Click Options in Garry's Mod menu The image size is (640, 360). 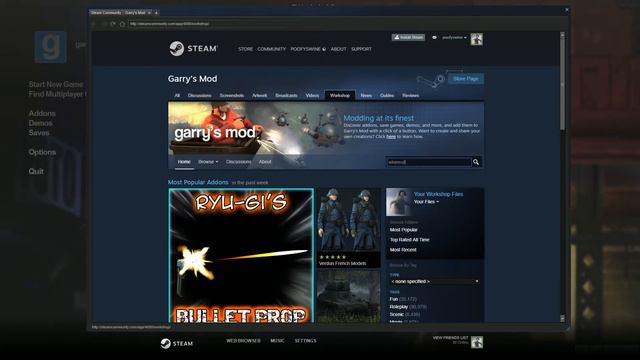(42, 152)
